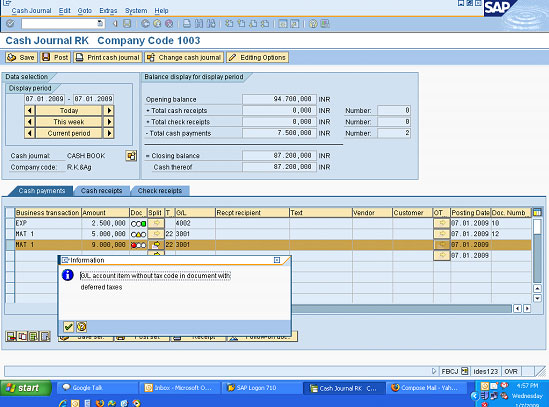The height and width of the screenshot is (407, 549).
Task: Click the Last Page icon
Action: 265,23
